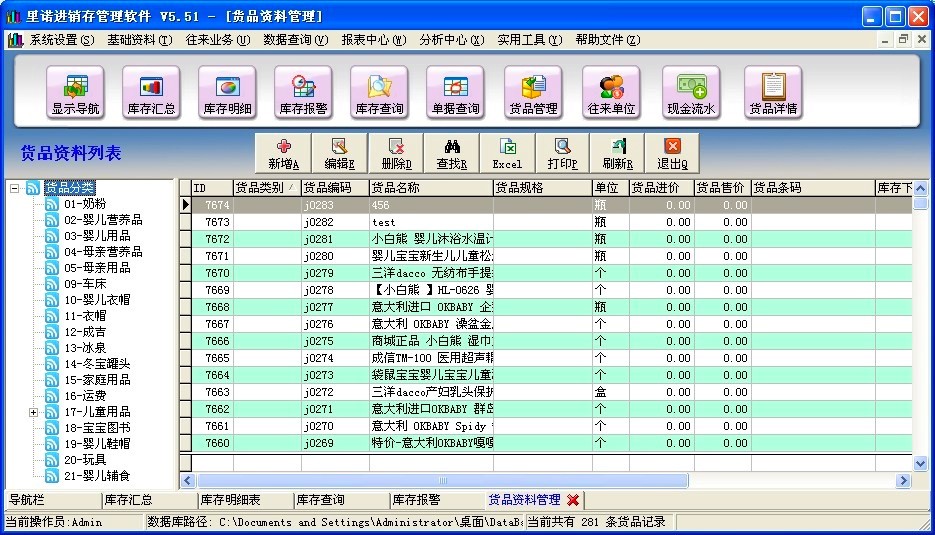Viewport: 935px width, 535px height.
Task: Click vertical scrollbar up arrow
Action: click(x=920, y=188)
